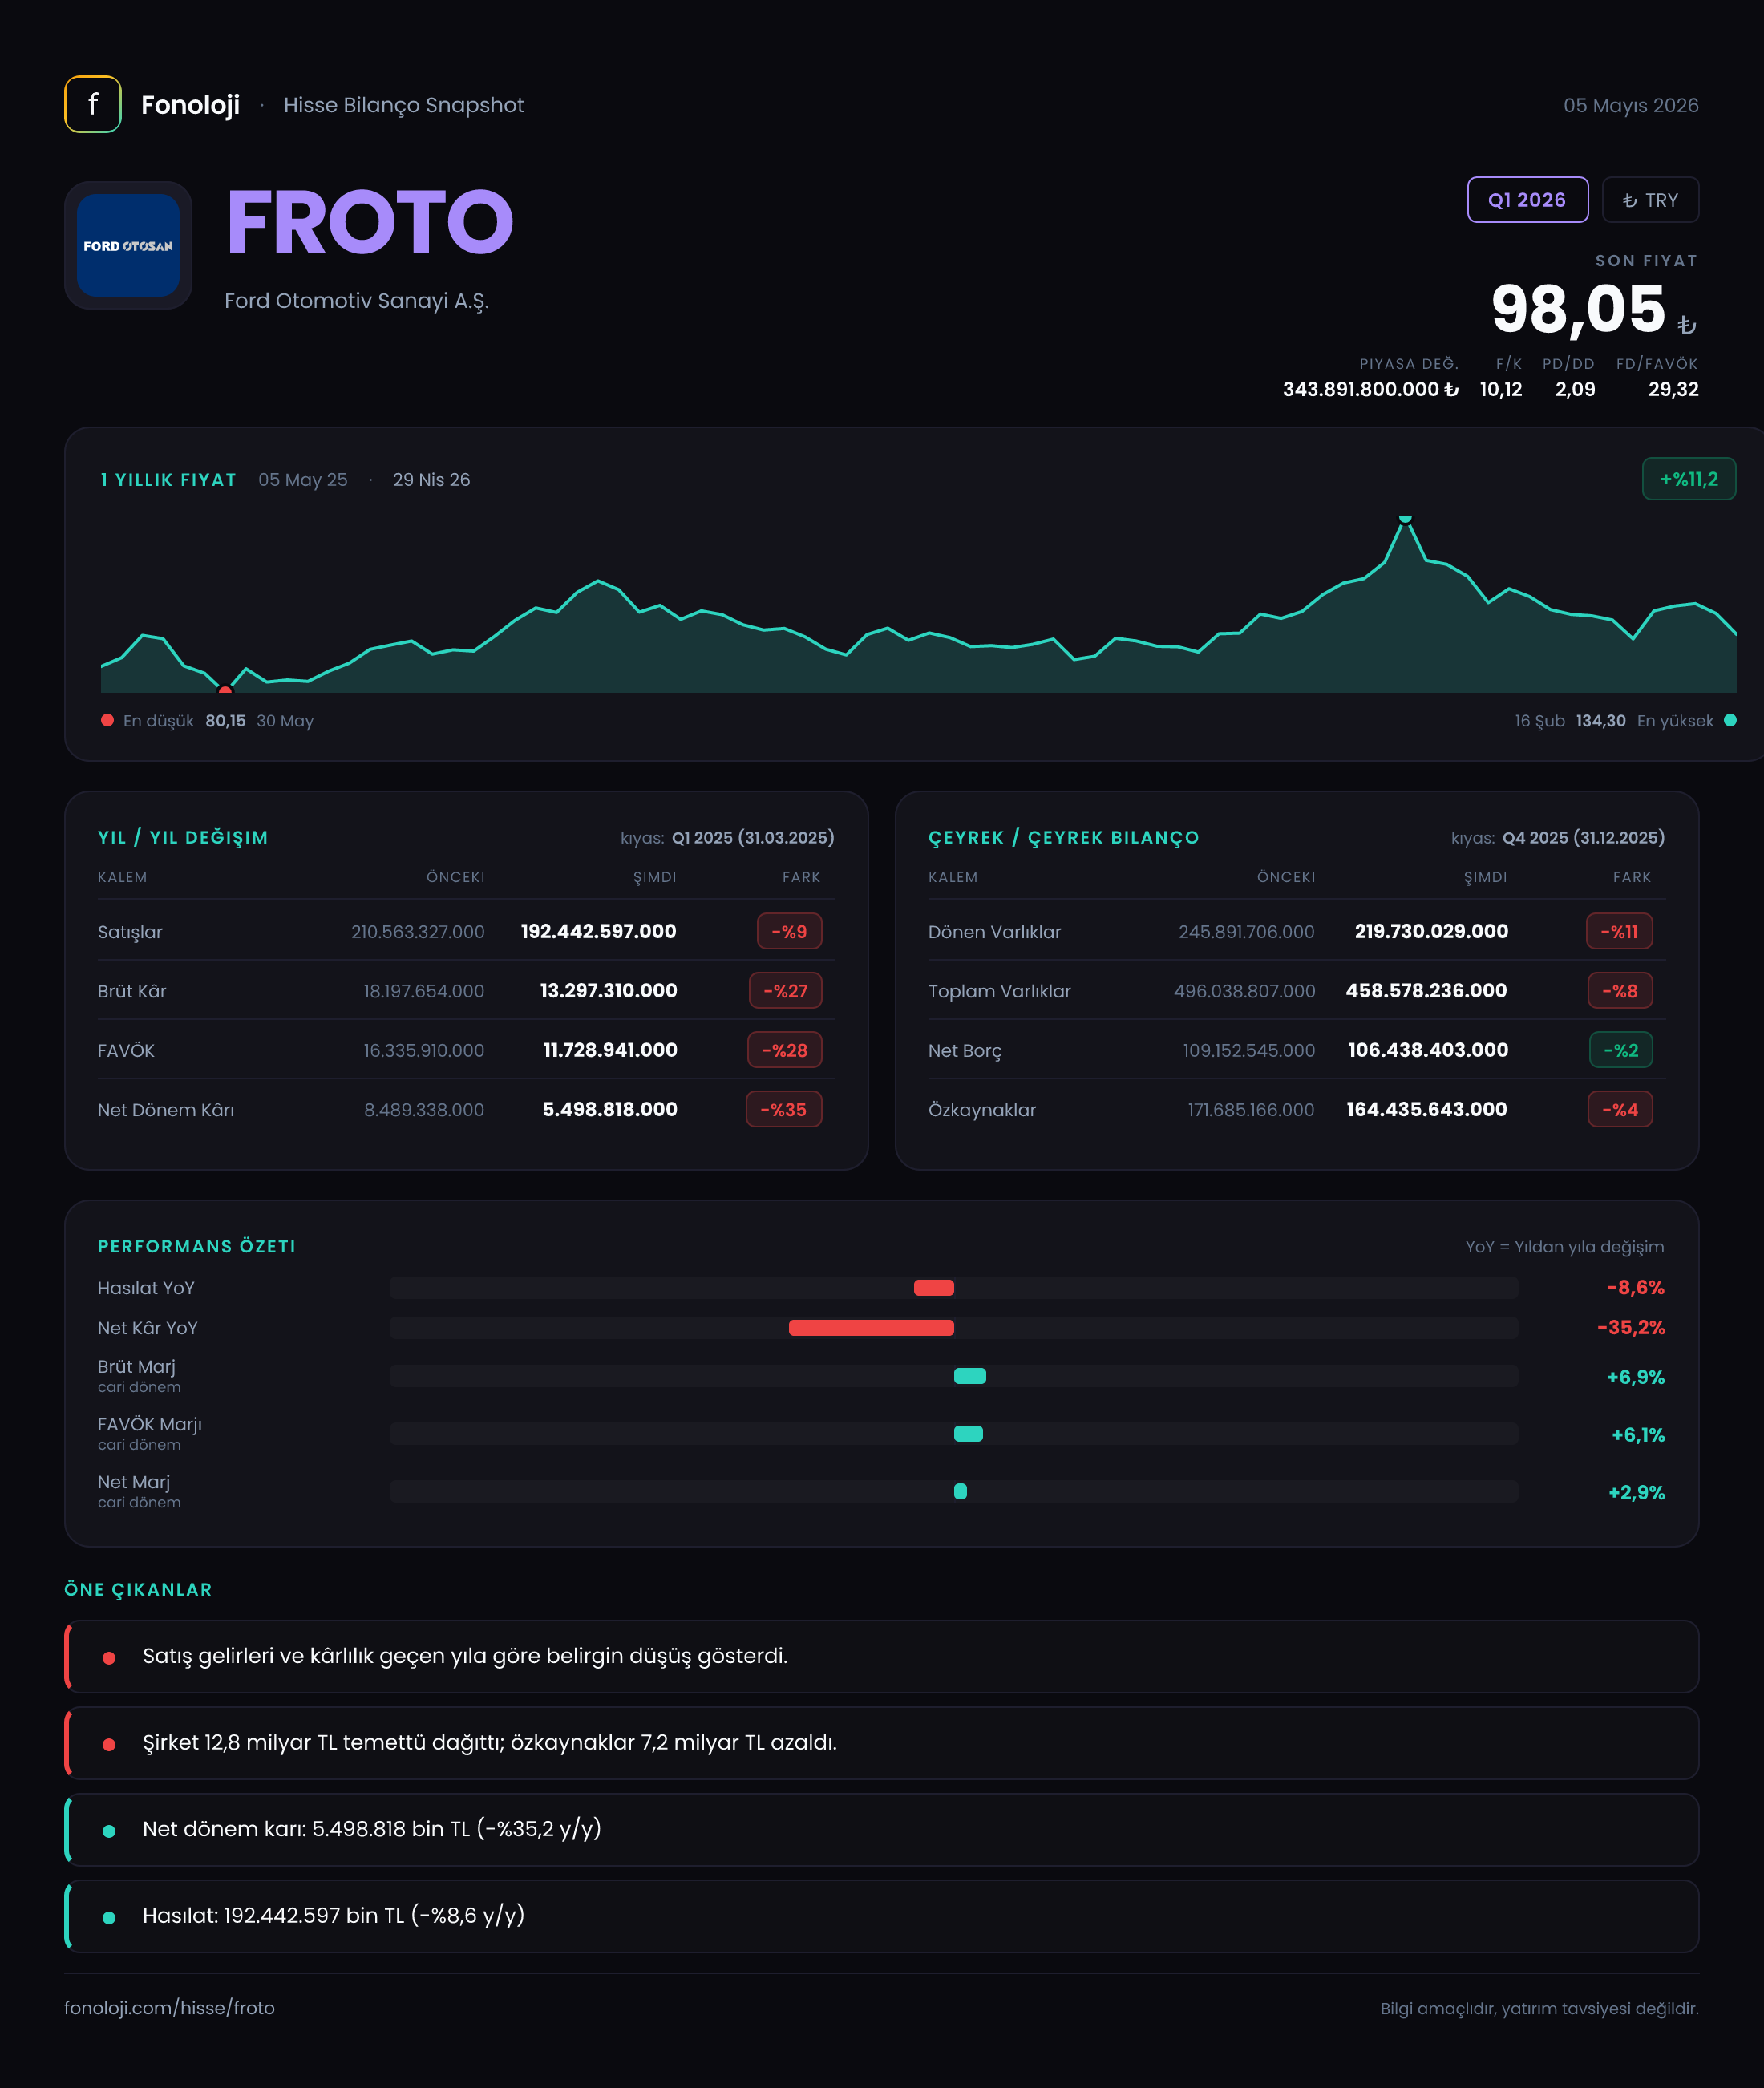Select the TRY currency button
This screenshot has height=2088, width=1764.
click(x=1650, y=200)
